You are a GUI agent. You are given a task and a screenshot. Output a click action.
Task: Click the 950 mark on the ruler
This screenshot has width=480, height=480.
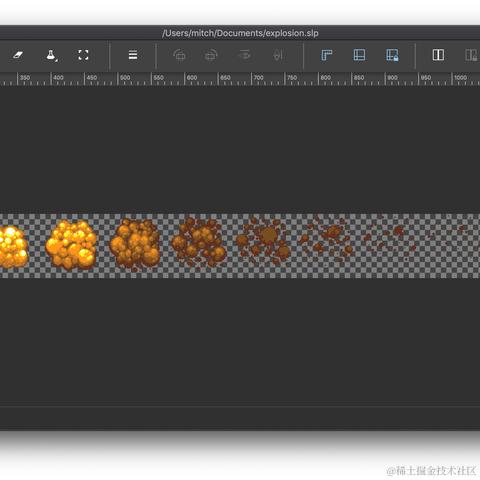pyautogui.click(x=426, y=78)
